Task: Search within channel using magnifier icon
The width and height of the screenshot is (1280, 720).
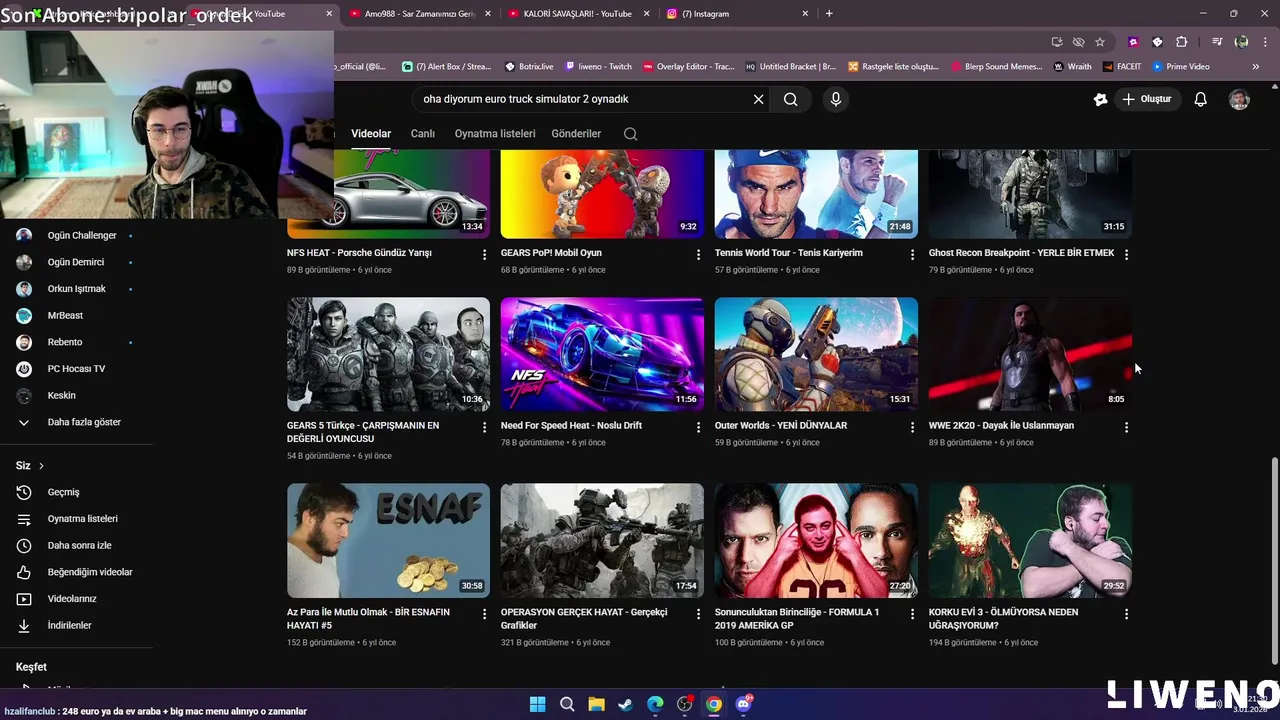Action: coord(630,134)
